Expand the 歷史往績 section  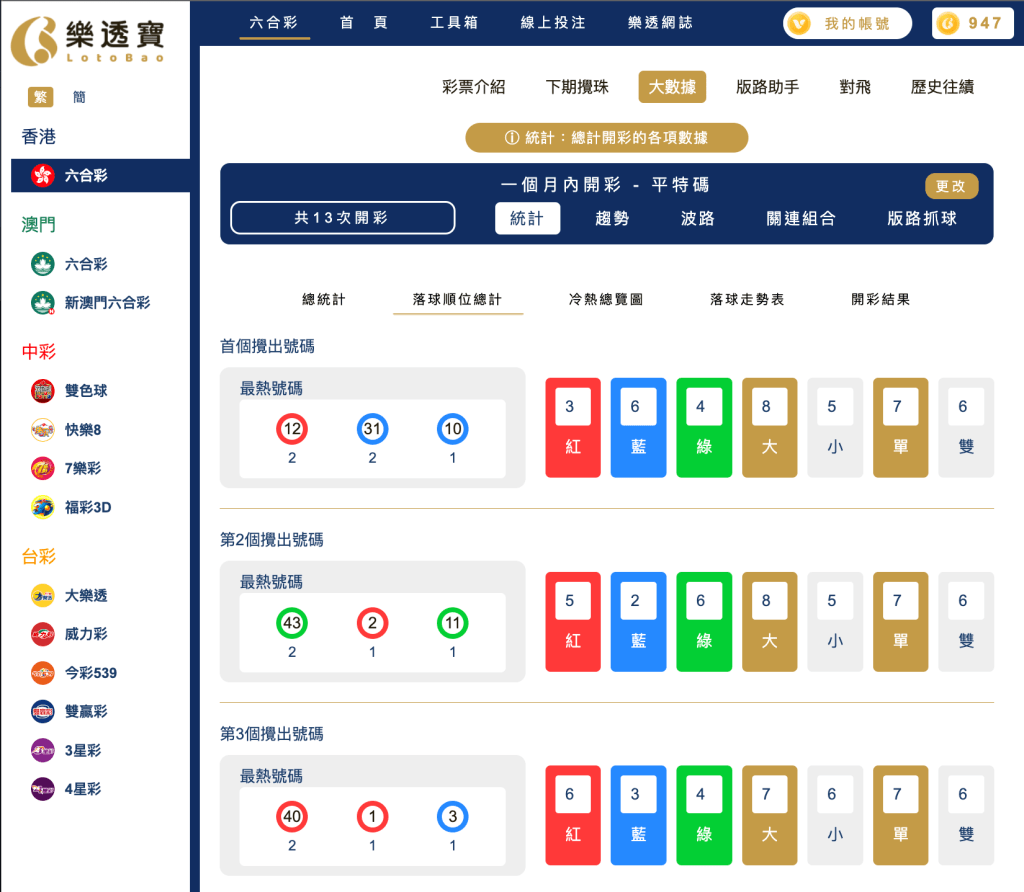coord(941,87)
